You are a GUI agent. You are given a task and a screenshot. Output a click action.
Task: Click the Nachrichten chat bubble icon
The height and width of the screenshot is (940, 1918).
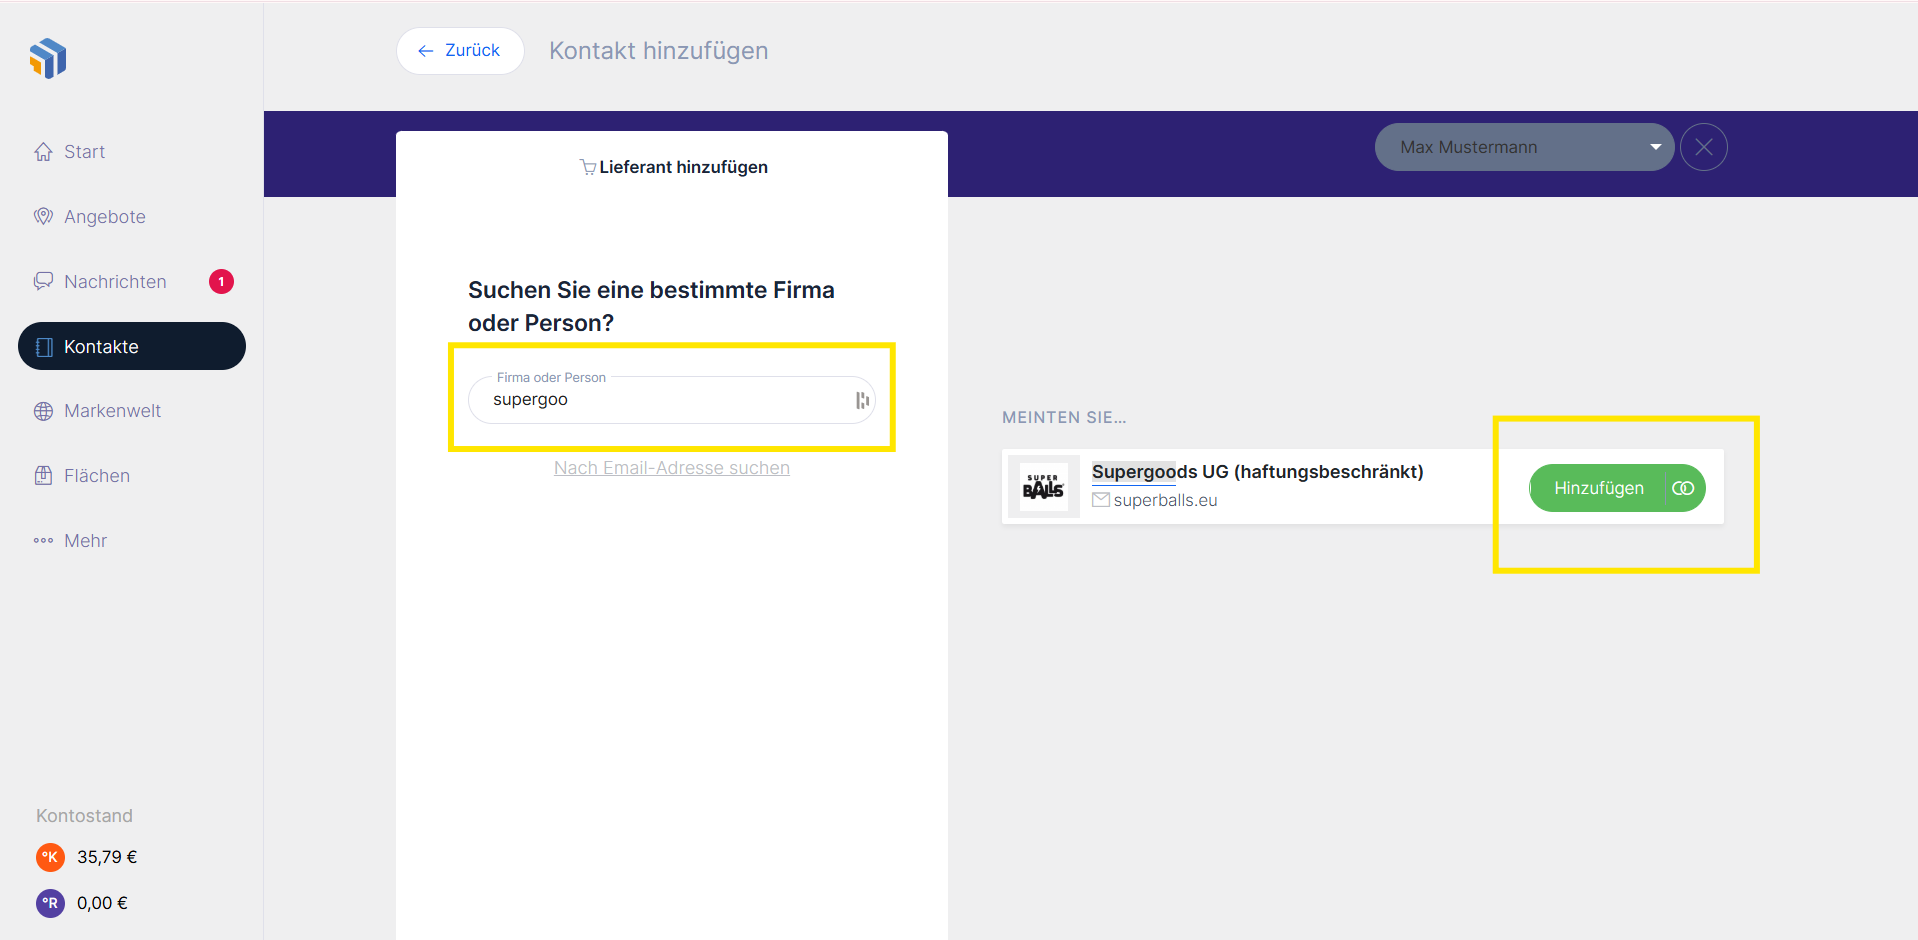point(43,282)
